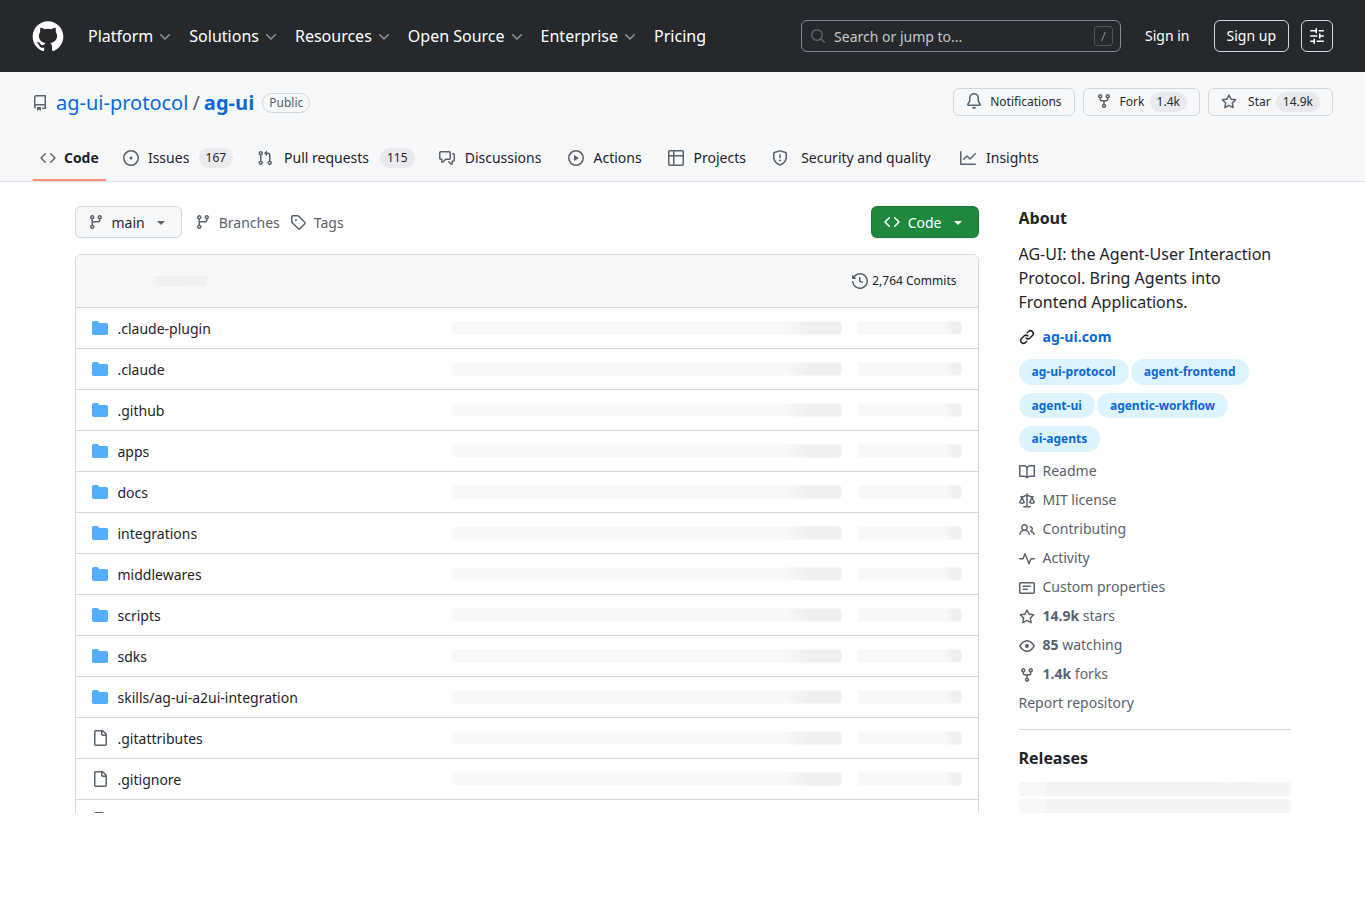
Task: Switch to the Insights tab
Action: [999, 158]
